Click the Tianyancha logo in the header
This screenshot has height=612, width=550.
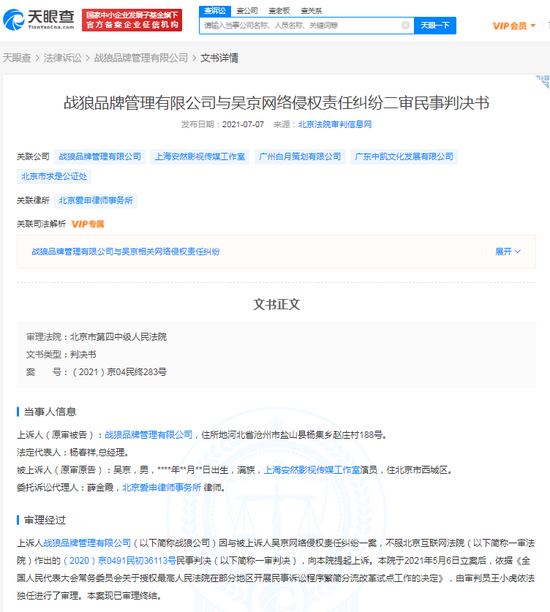click(x=38, y=20)
